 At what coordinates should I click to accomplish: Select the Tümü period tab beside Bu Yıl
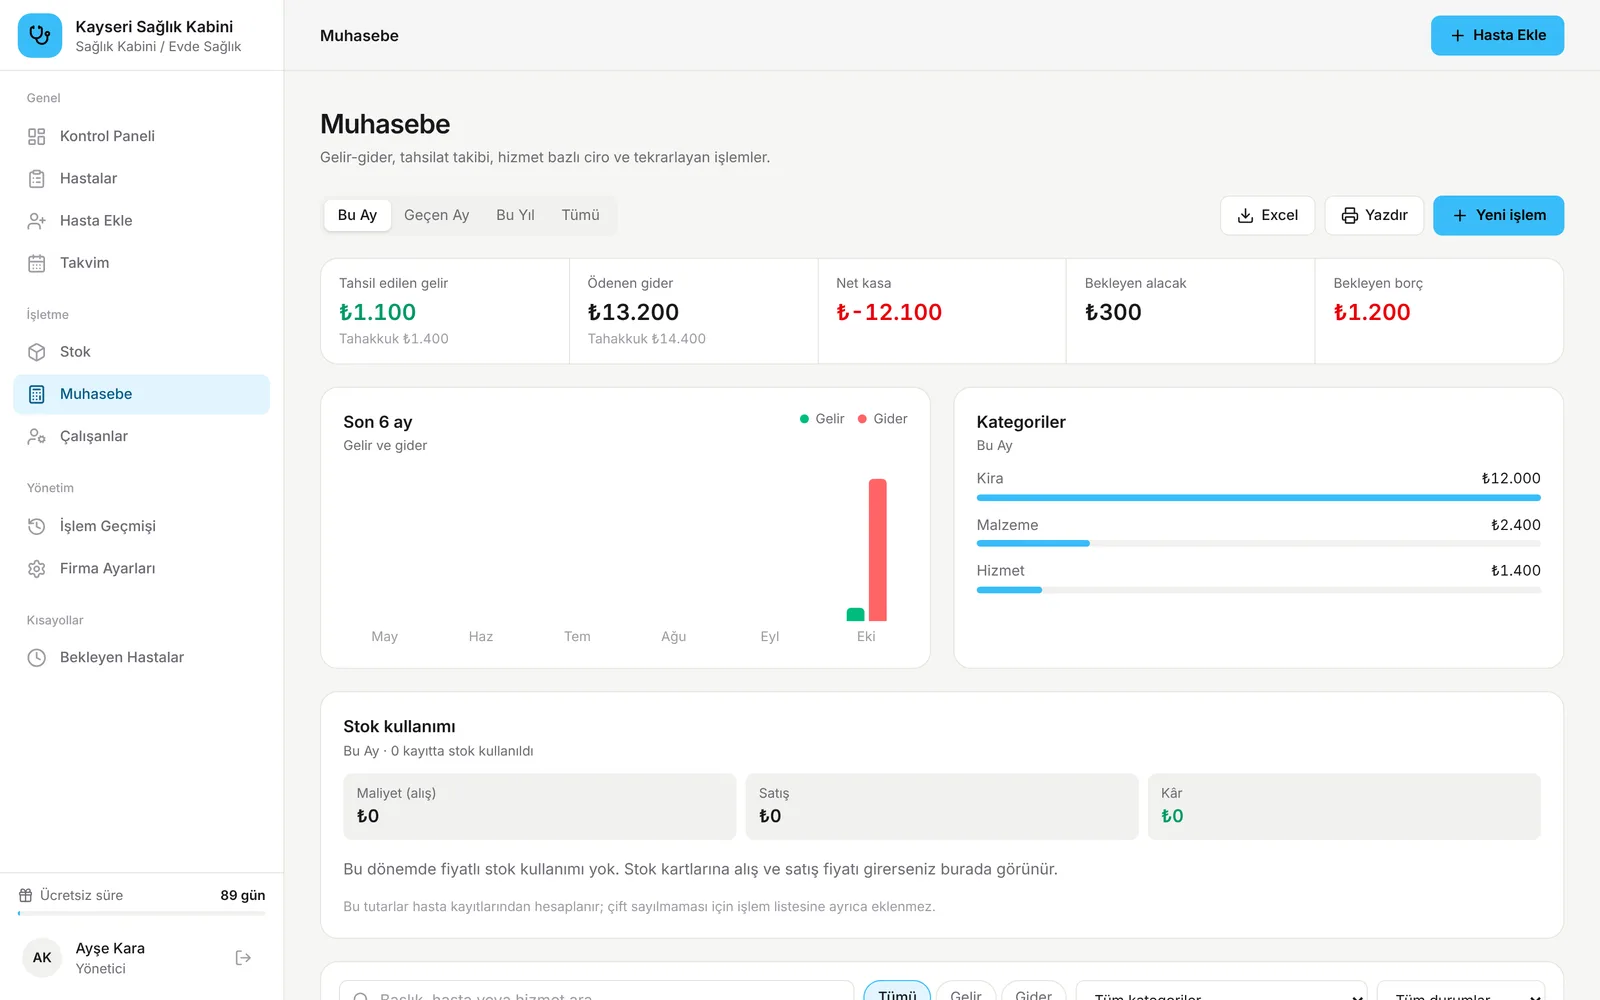[x=580, y=215]
